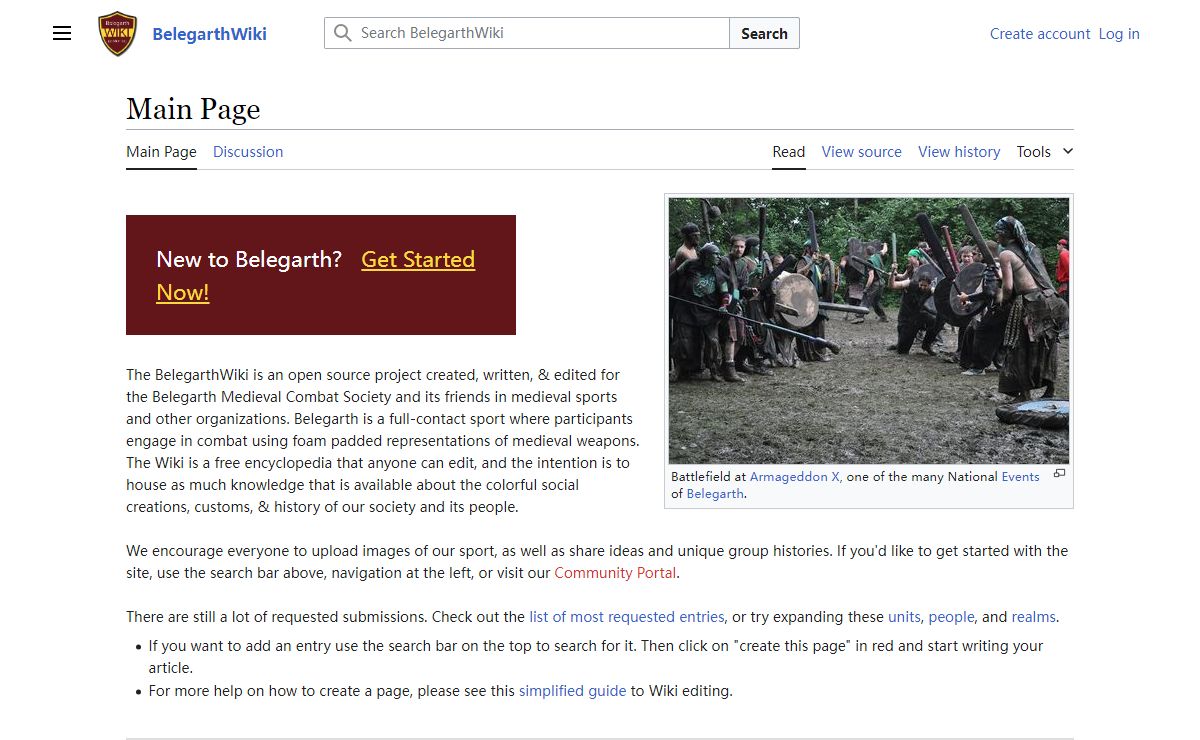Open the Events link in caption

(x=1020, y=477)
